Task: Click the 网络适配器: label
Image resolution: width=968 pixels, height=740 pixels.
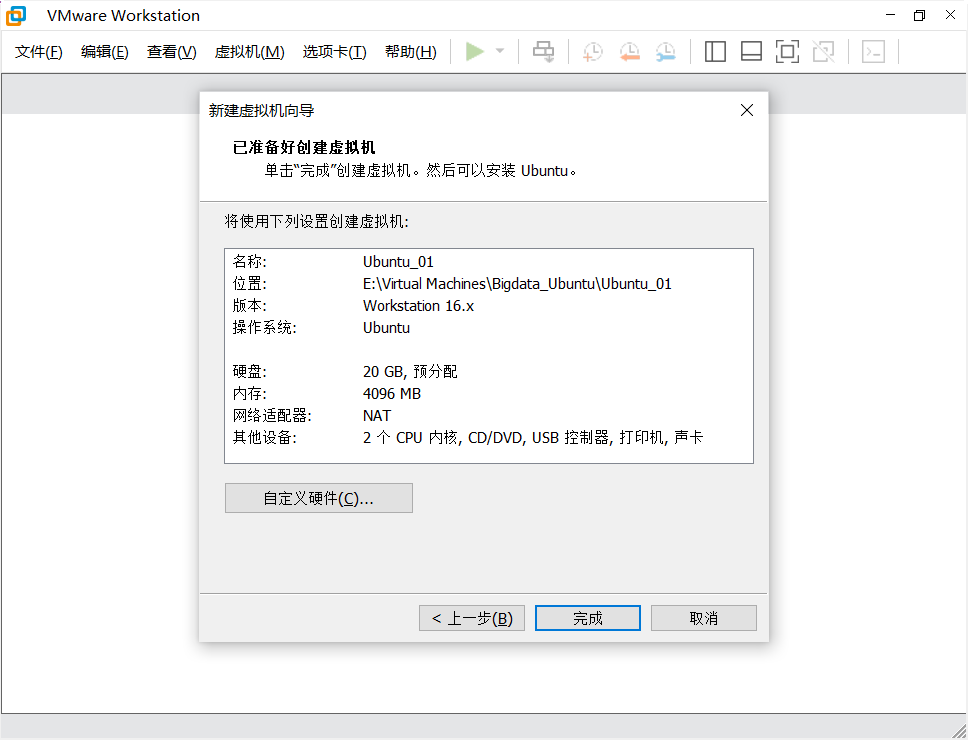Action: [272, 415]
